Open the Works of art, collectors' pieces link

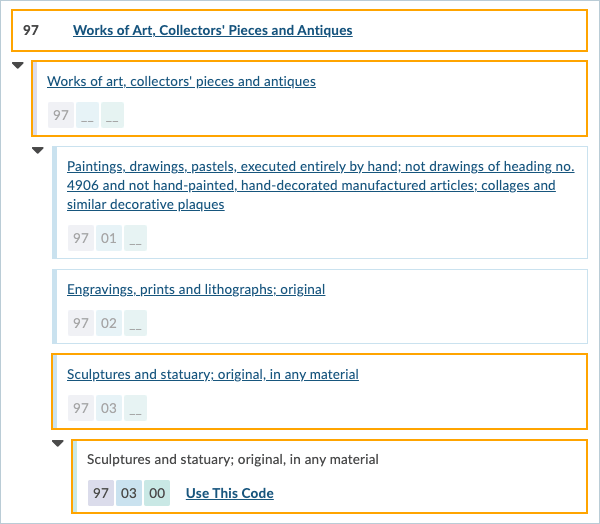tap(181, 81)
